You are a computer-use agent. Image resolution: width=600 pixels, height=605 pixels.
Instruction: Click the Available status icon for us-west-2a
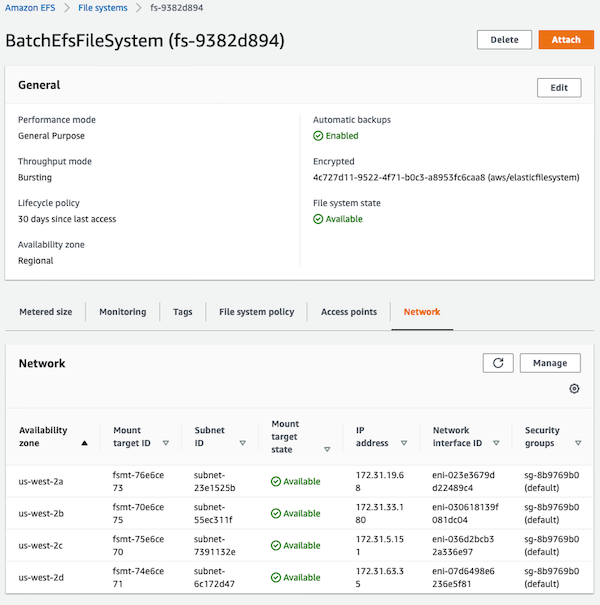pos(275,482)
